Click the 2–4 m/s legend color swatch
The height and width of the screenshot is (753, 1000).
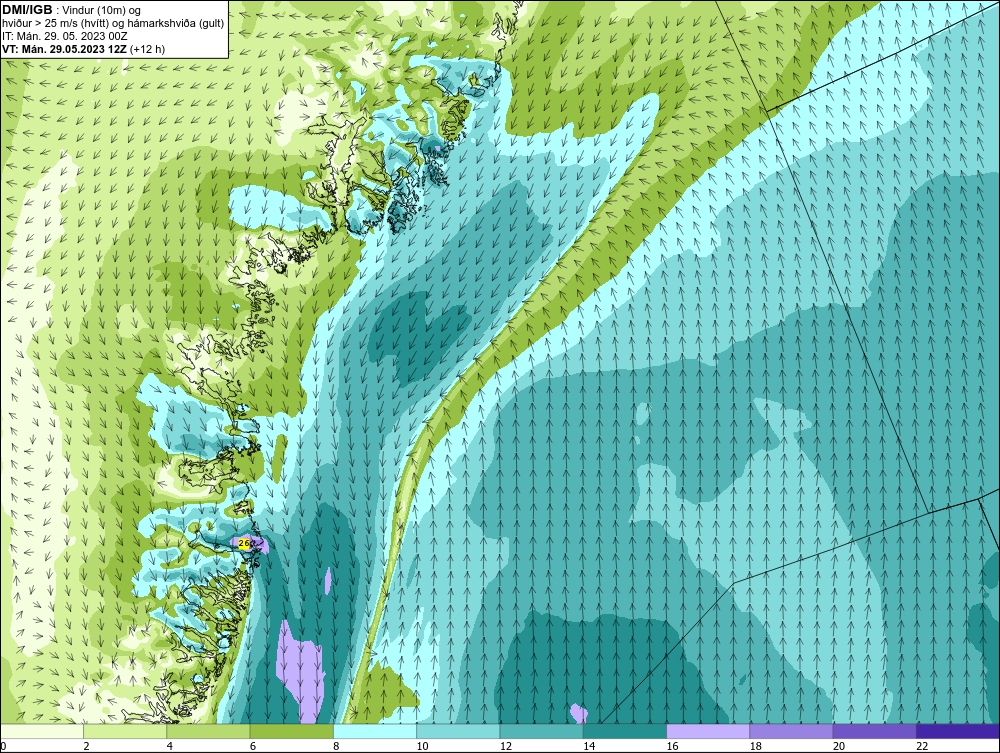pos(125,731)
